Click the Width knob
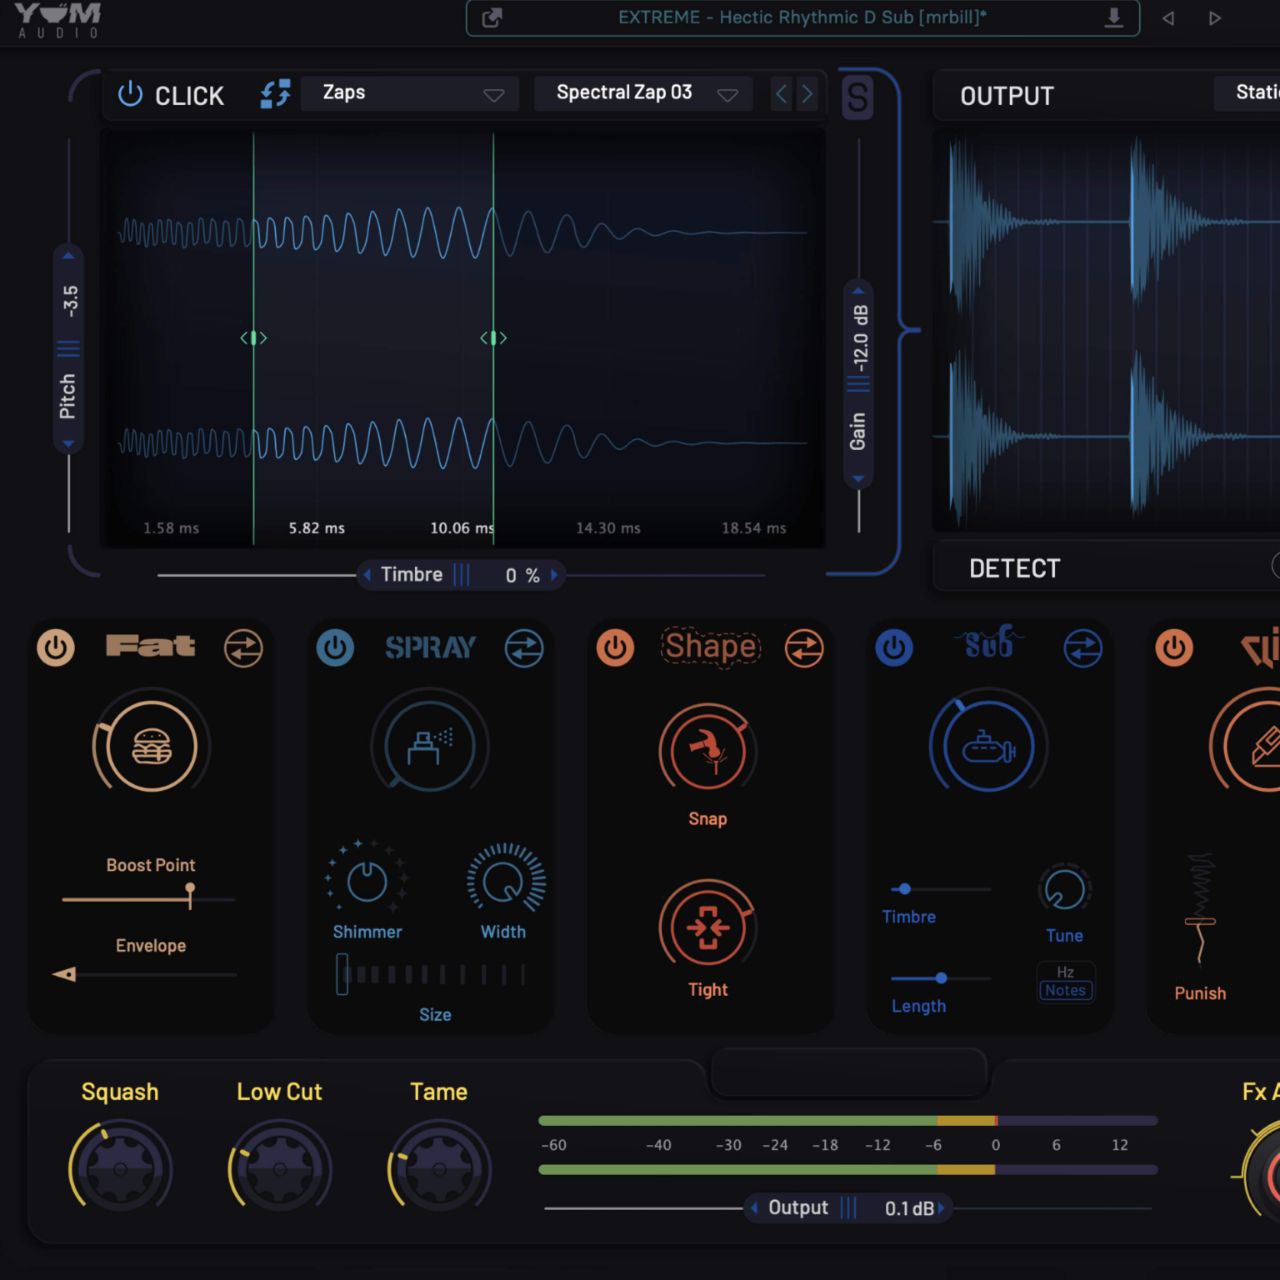Viewport: 1280px width, 1280px height. tap(505, 881)
